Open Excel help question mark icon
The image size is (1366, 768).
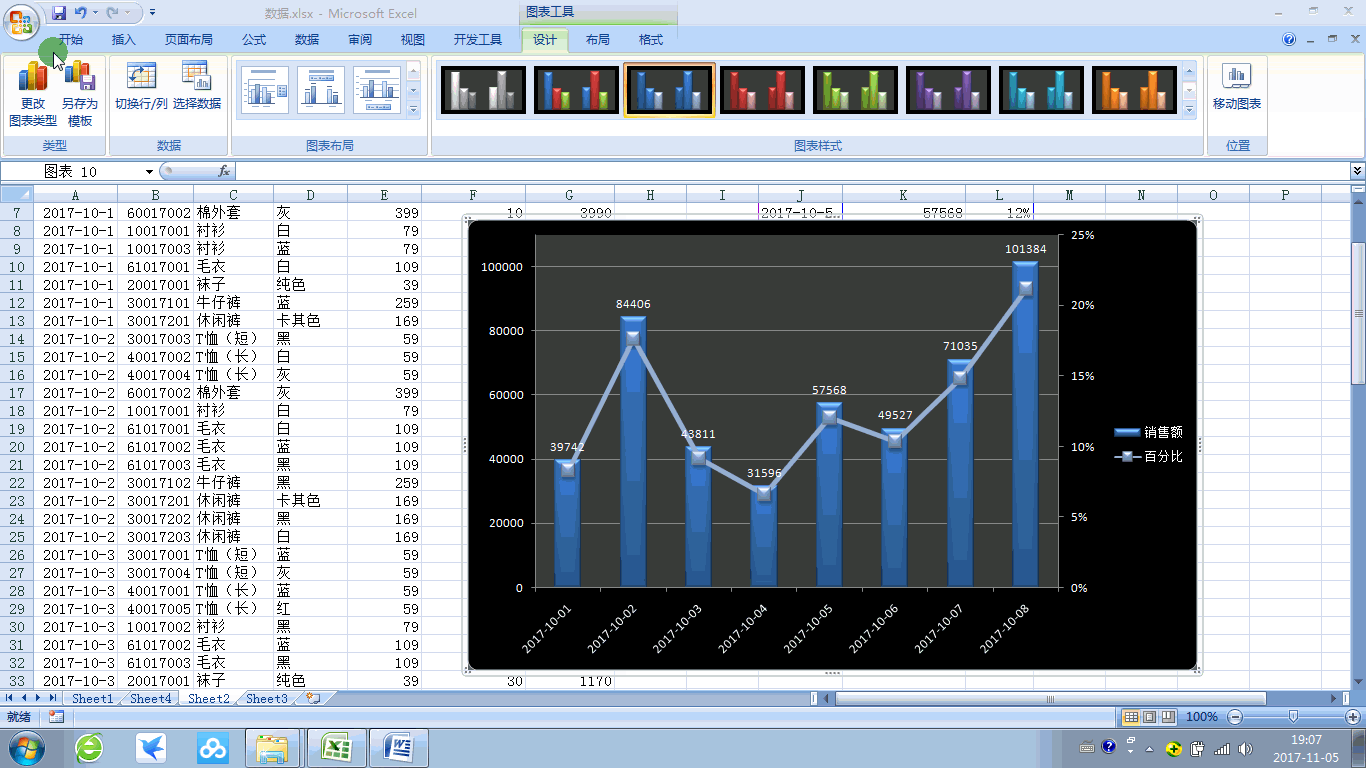coord(1289,39)
